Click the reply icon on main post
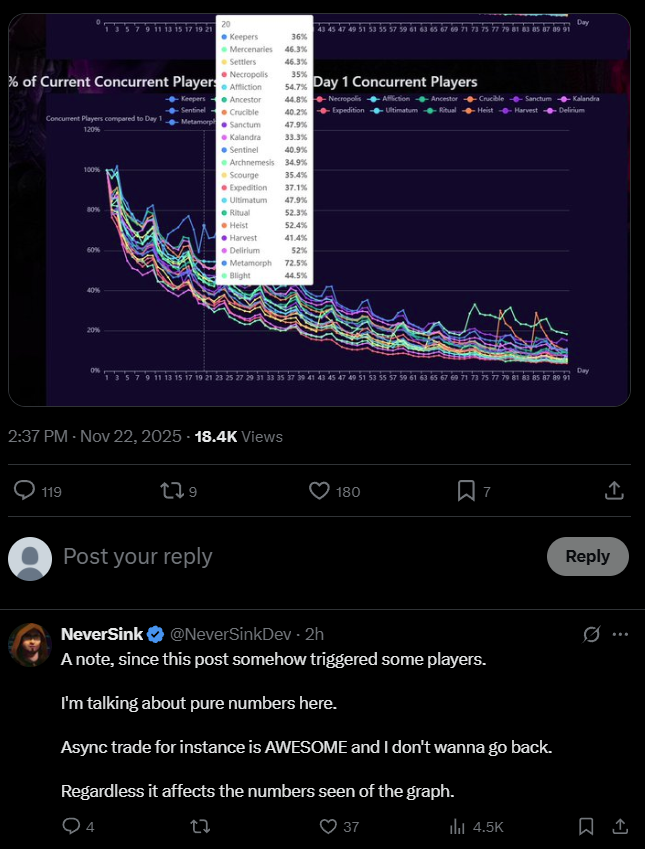This screenshot has height=849, width=645. tap(26, 491)
